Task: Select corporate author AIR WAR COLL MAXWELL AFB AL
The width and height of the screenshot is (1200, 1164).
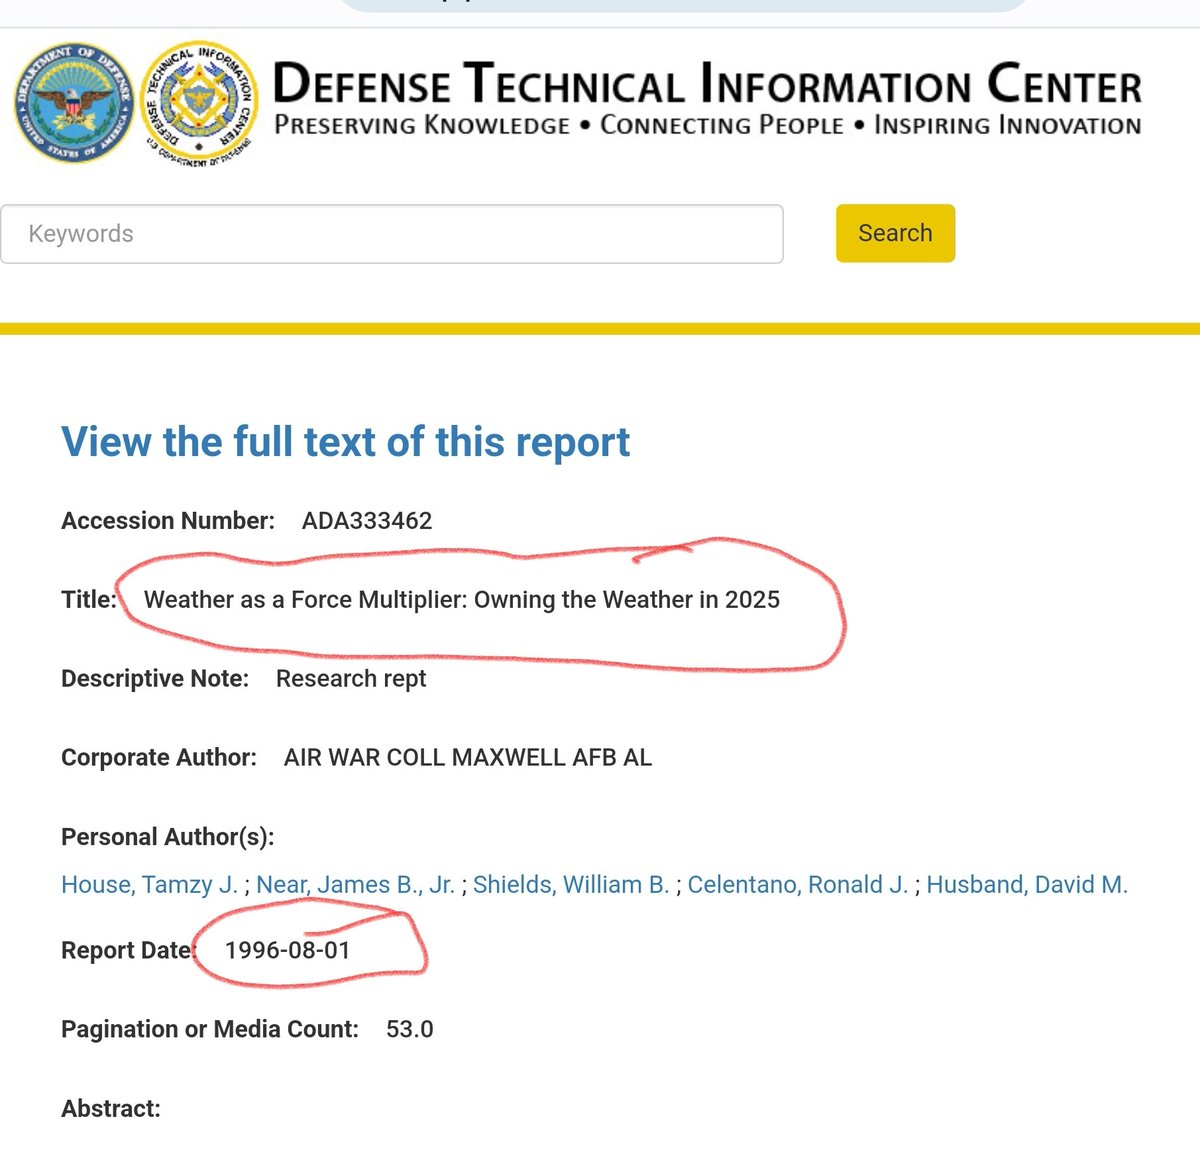Action: coord(468,758)
